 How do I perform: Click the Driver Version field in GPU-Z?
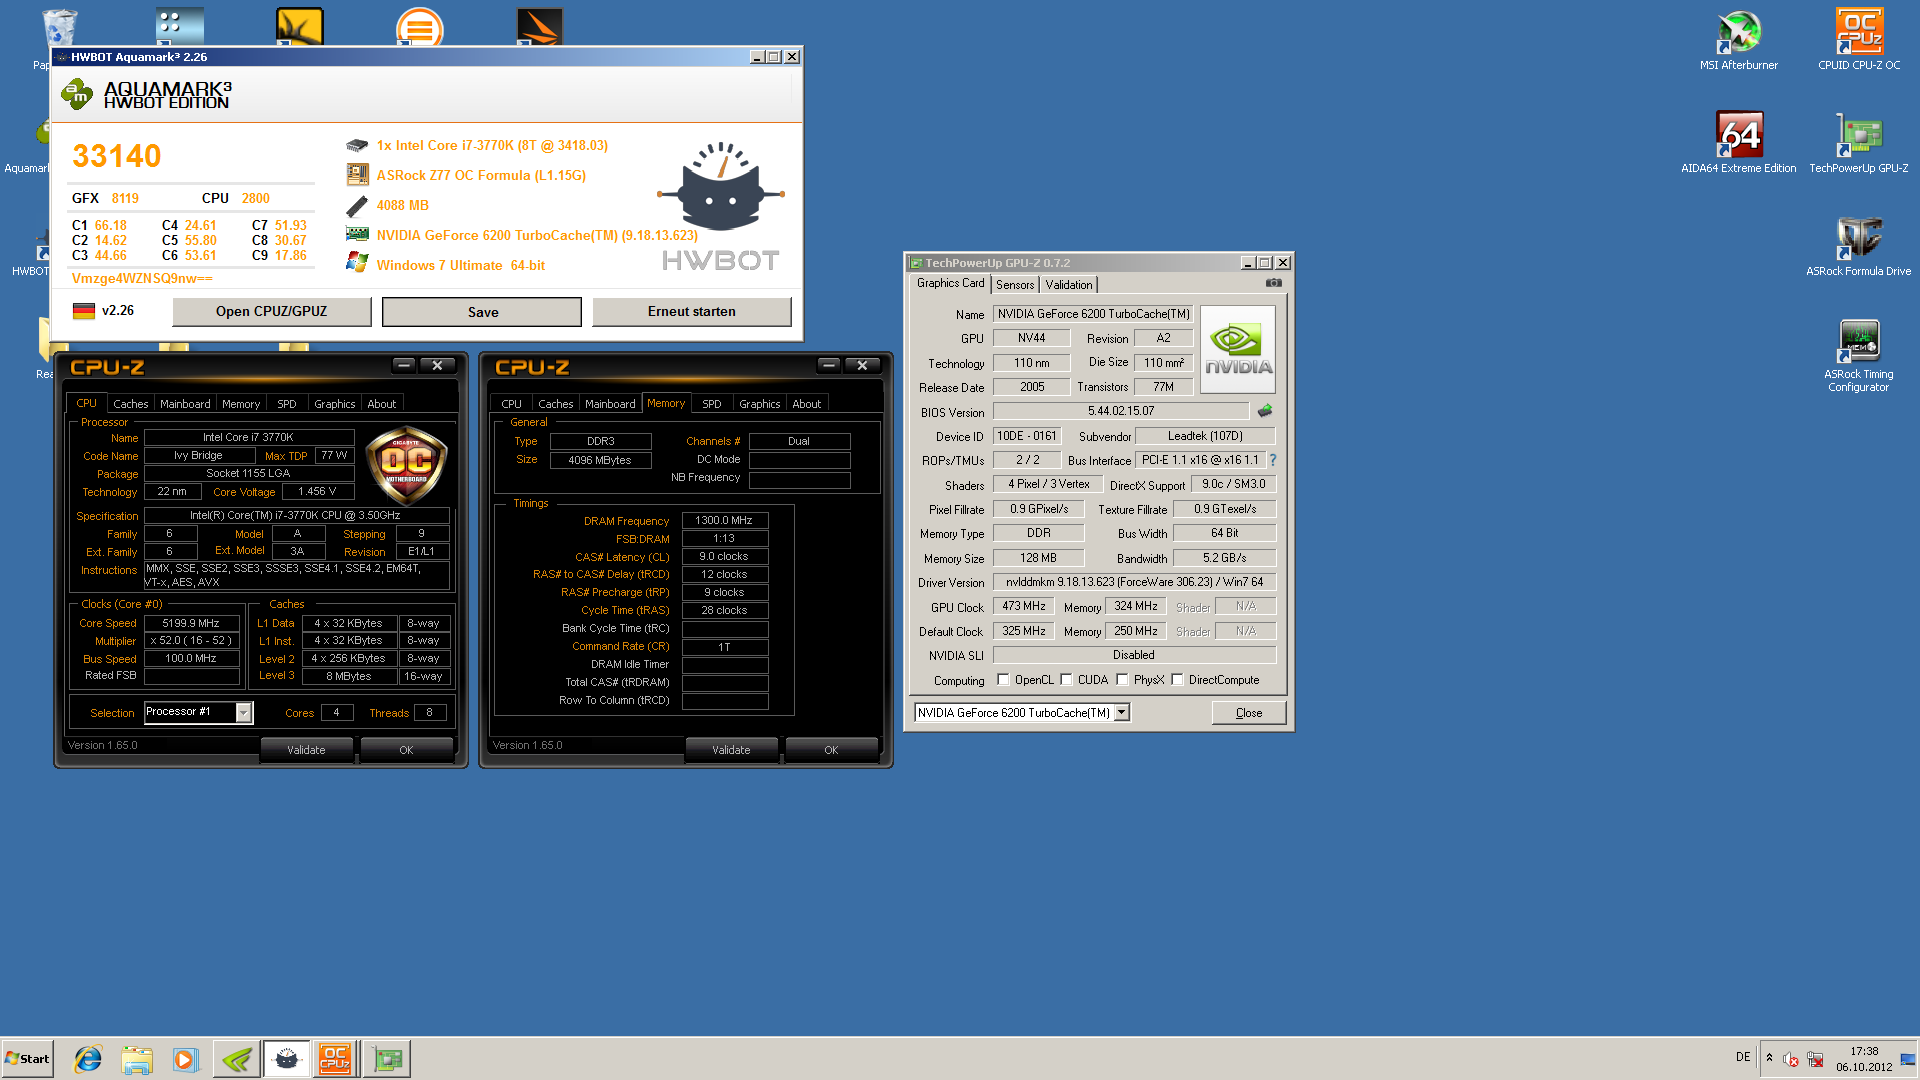[x=1135, y=582]
